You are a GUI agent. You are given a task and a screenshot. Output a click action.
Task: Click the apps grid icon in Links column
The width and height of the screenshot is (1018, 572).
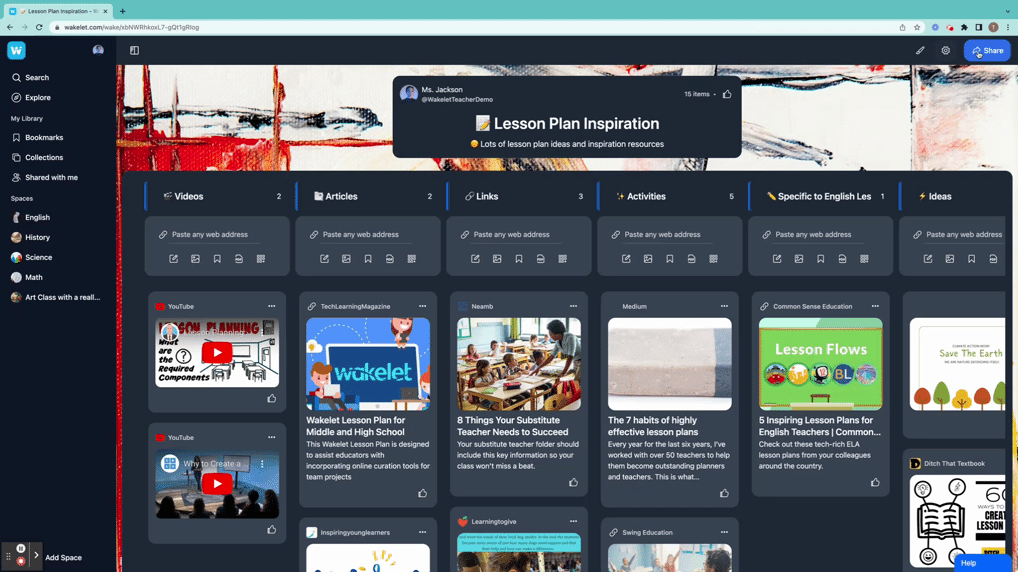pos(562,258)
